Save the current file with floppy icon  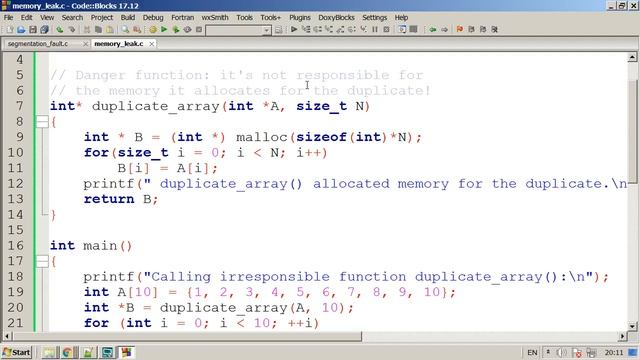(x=33, y=29)
